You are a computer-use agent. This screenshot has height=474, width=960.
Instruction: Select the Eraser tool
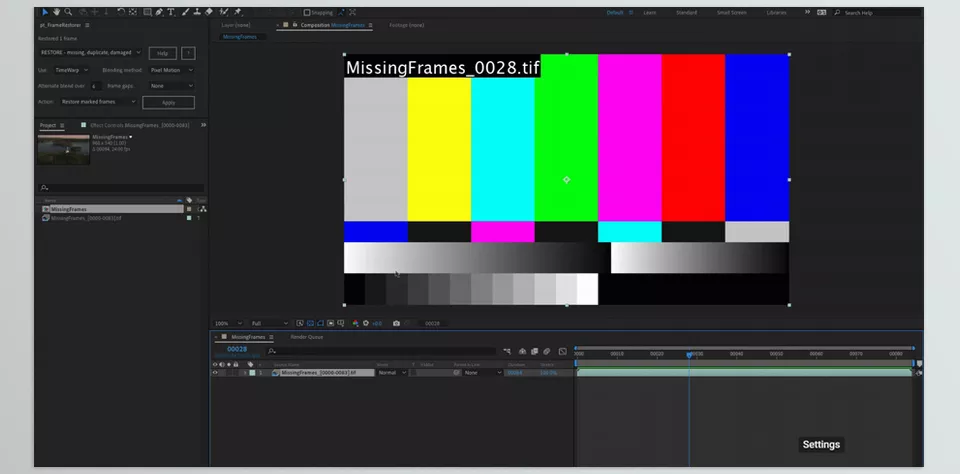click(208, 12)
